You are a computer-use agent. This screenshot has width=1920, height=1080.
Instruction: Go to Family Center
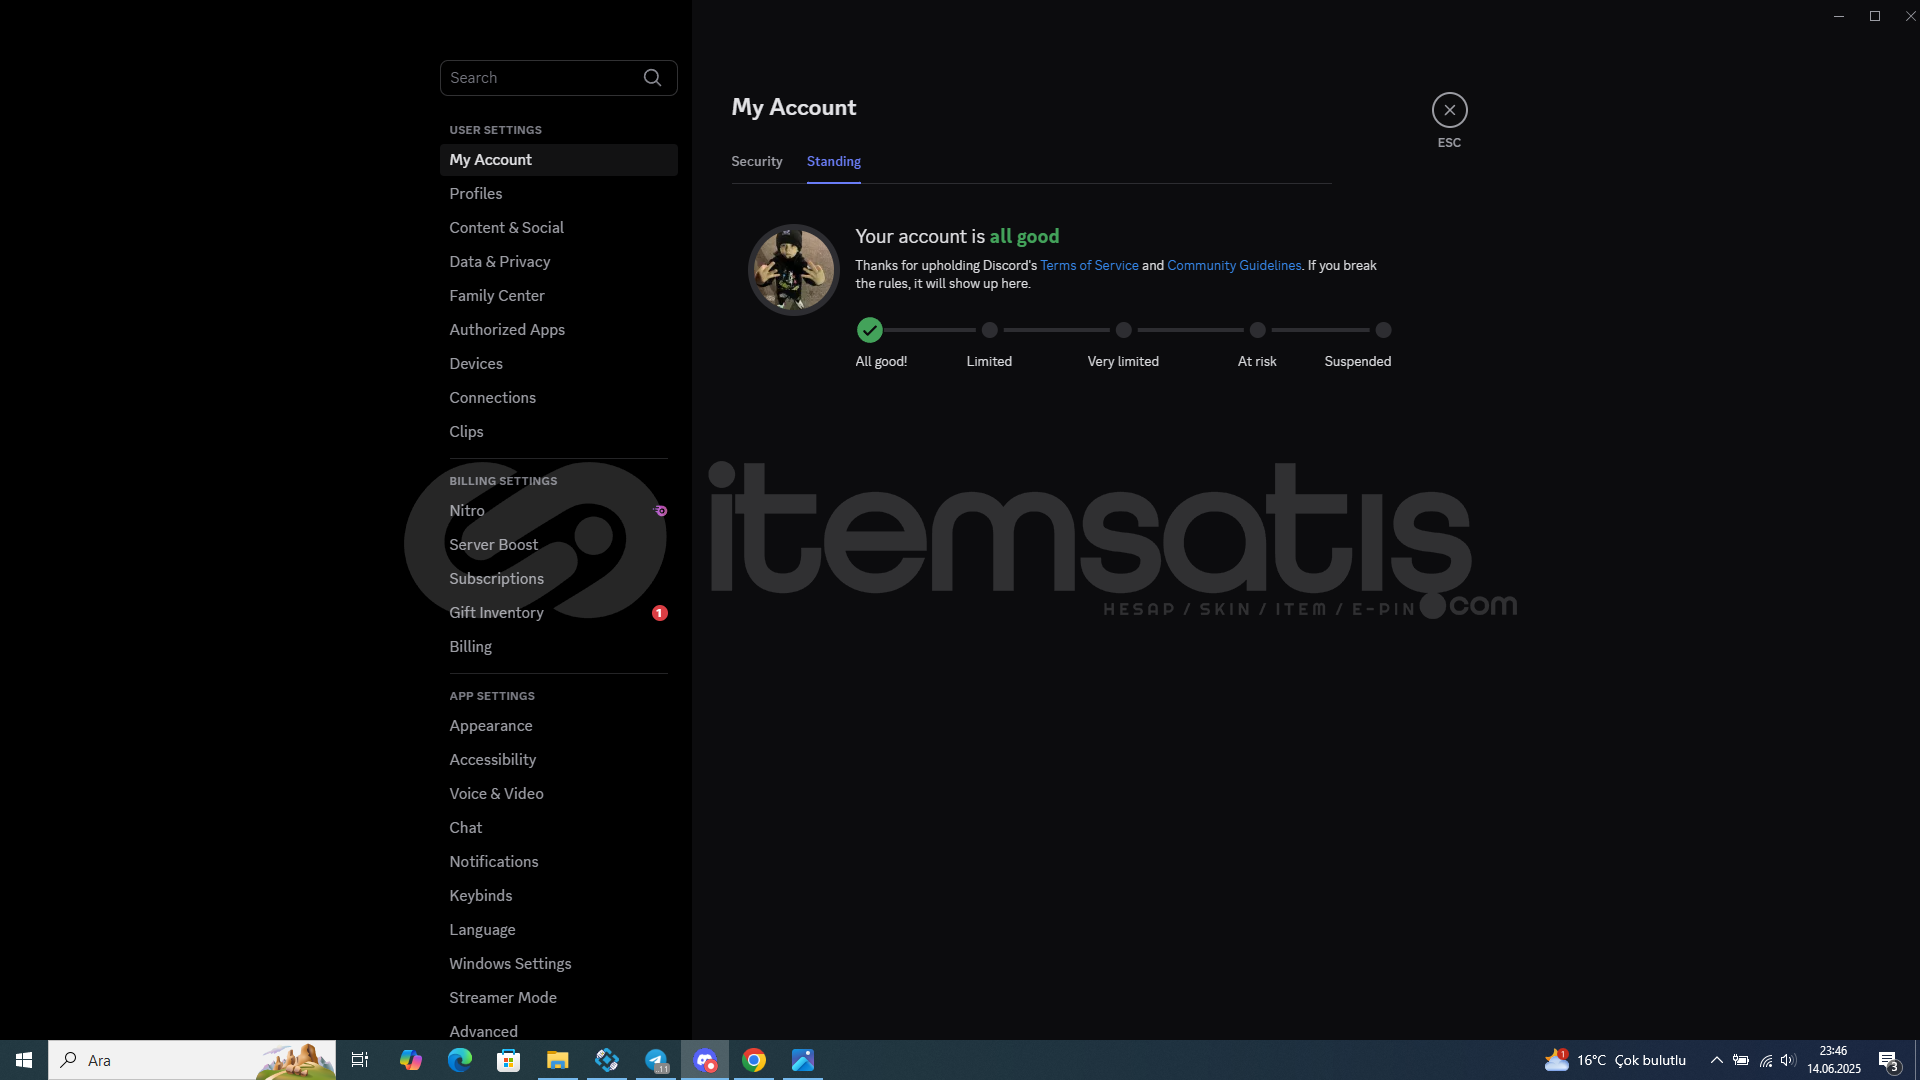(559, 296)
